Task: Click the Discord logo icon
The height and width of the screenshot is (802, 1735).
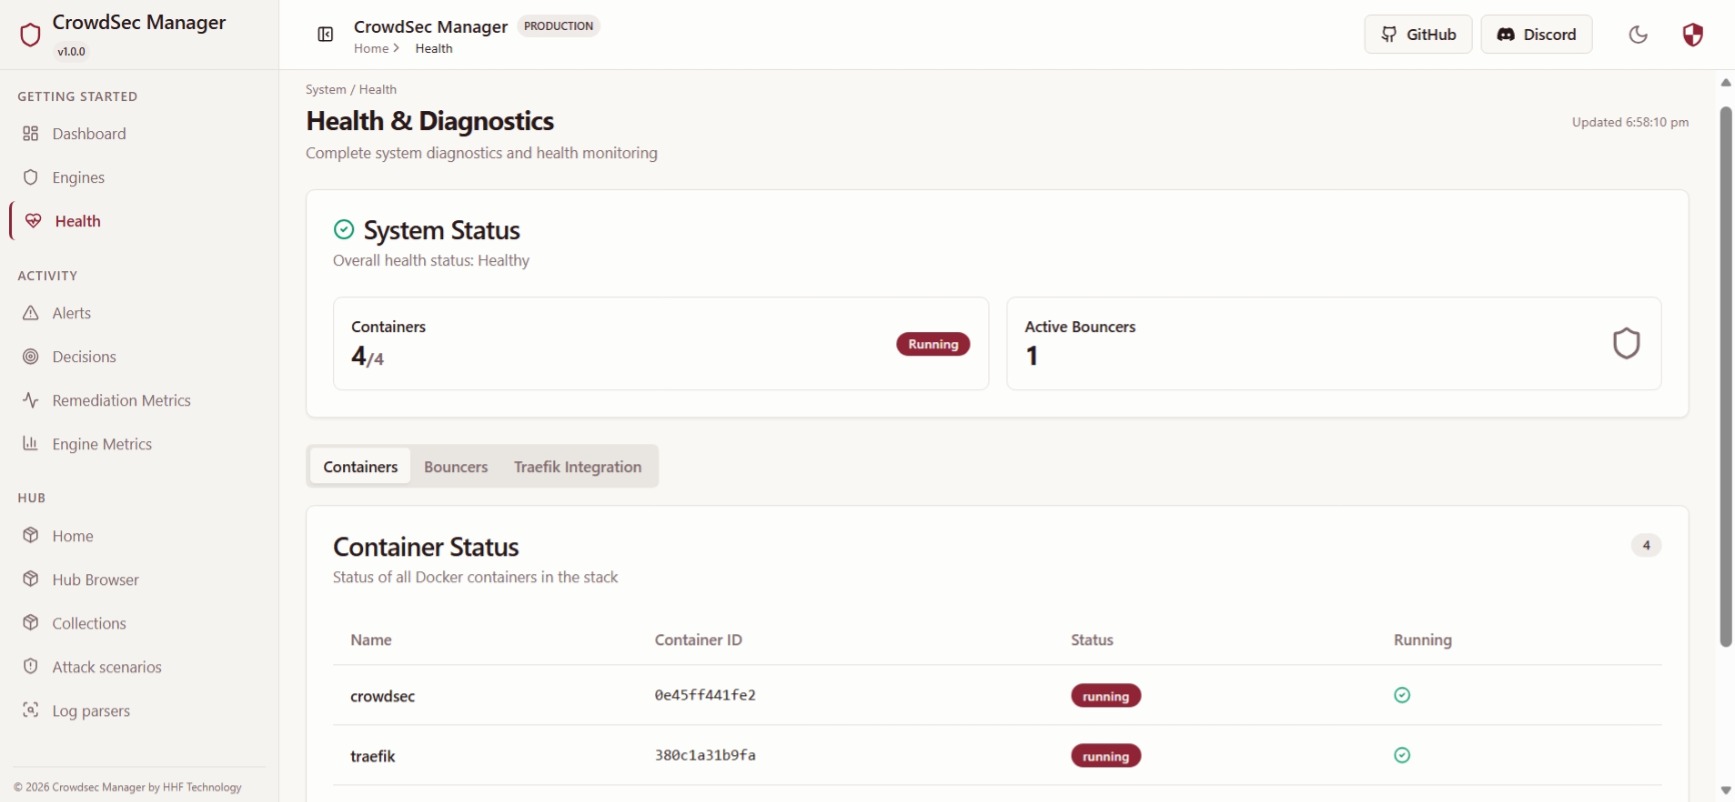Action: coord(1505,34)
